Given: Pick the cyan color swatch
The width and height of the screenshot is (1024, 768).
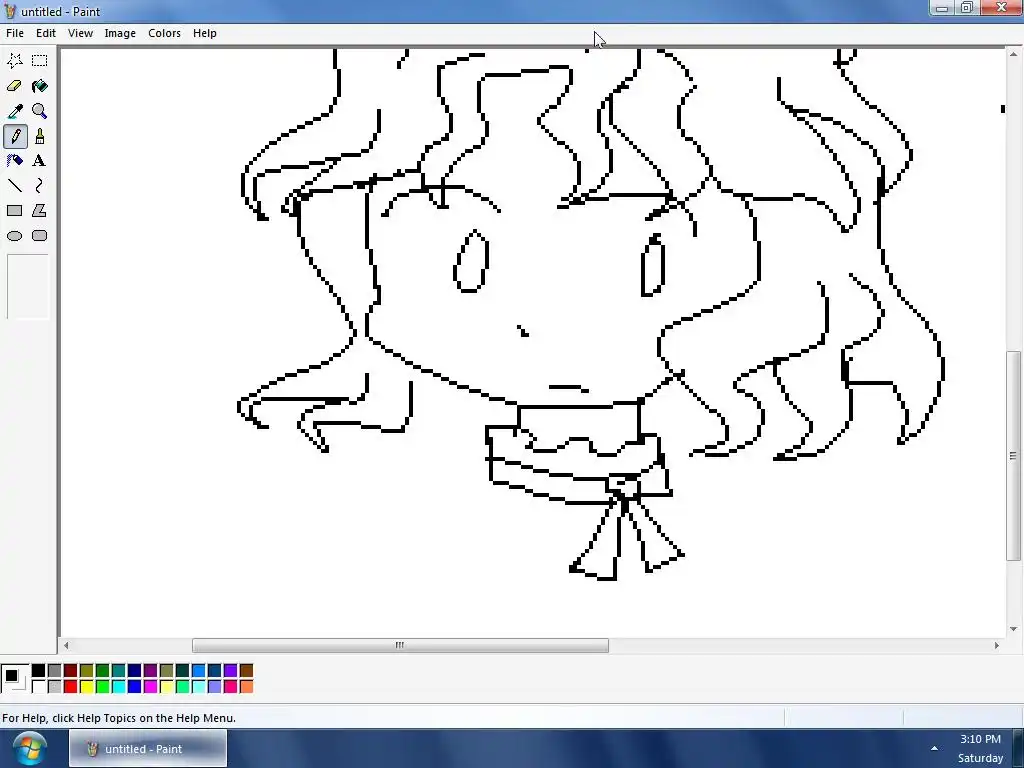Looking at the screenshot, I should [x=118, y=686].
